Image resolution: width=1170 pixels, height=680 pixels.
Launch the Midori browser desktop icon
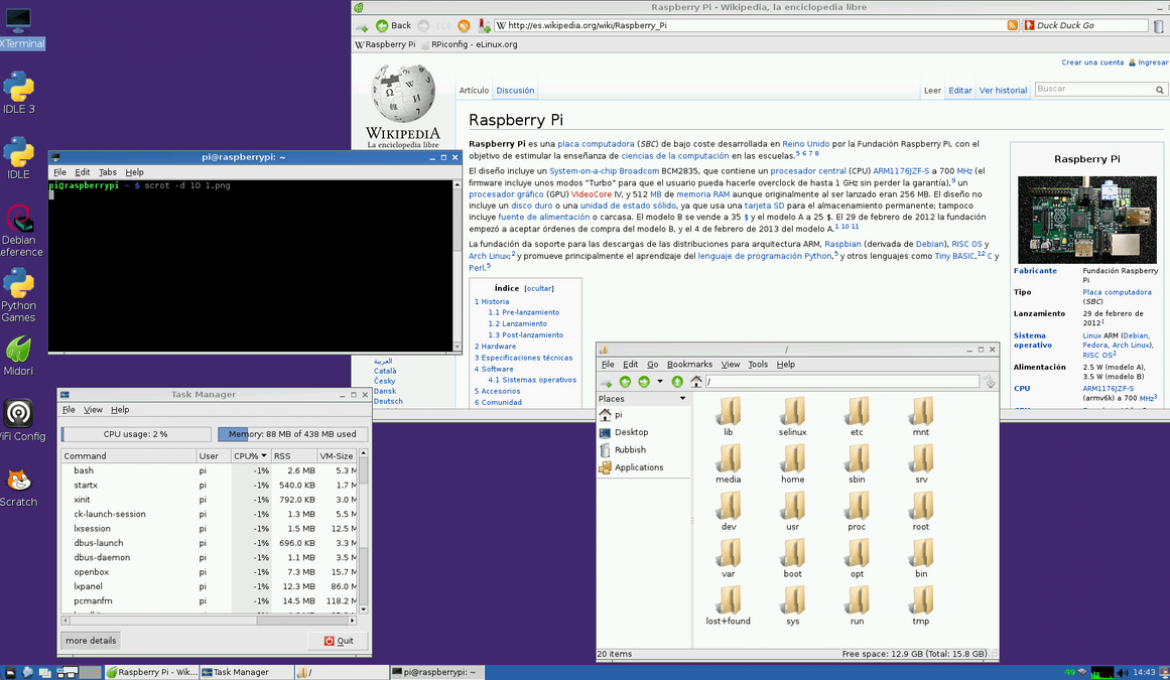coord(18,355)
